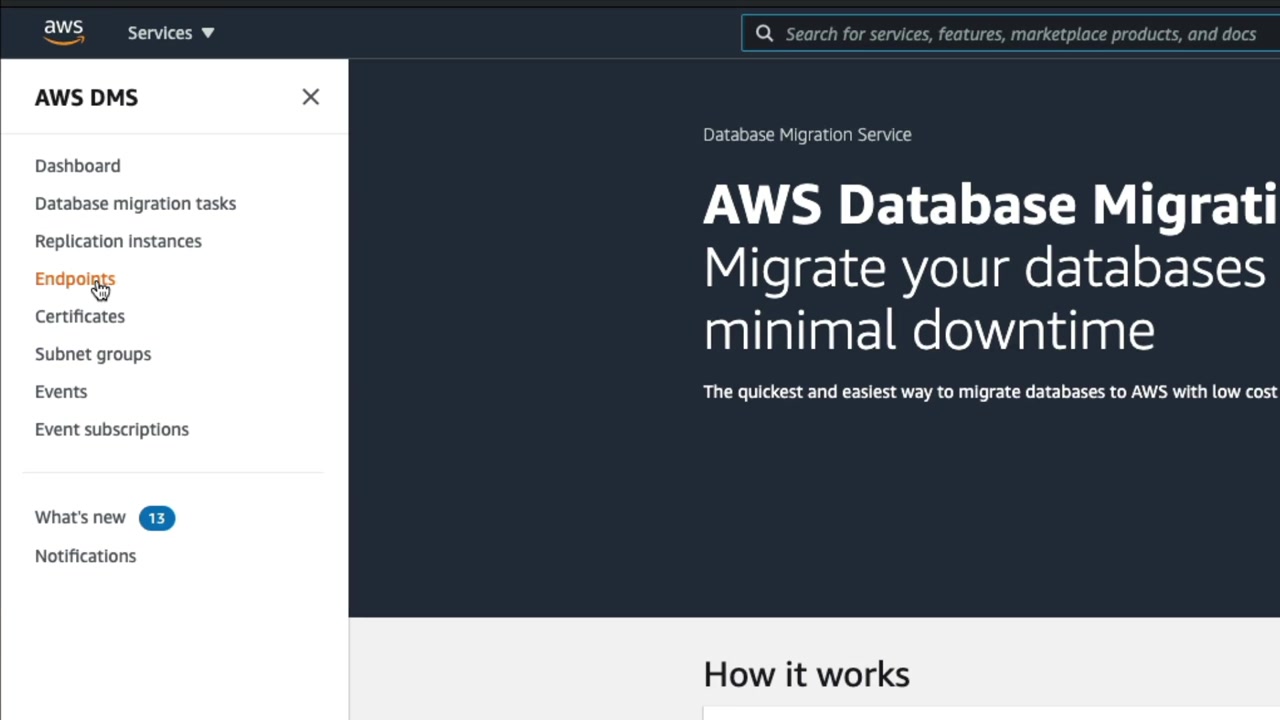The width and height of the screenshot is (1280, 720).
Task: Open Event subscriptions
Action: click(x=112, y=429)
